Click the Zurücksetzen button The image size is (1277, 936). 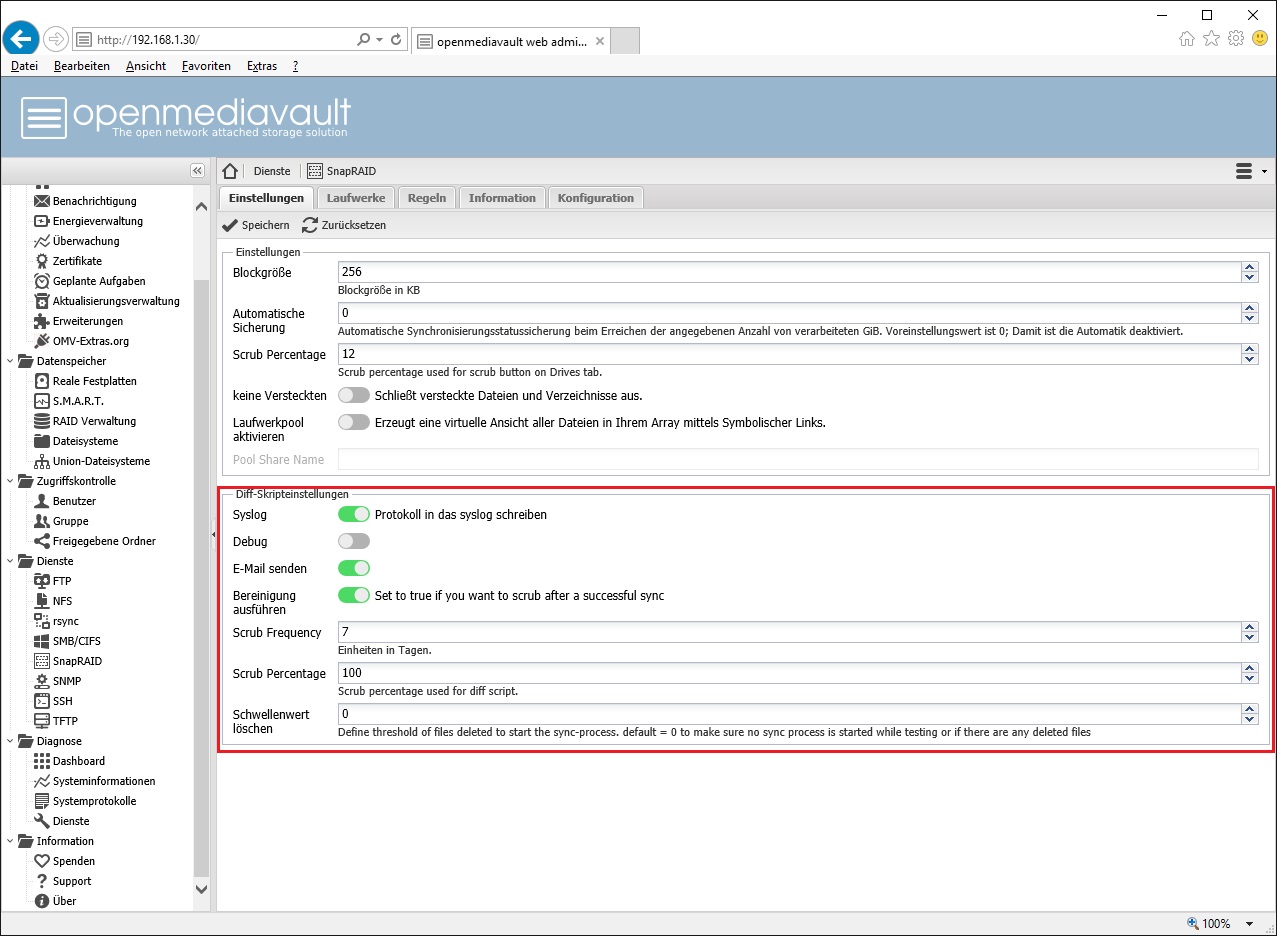[344, 225]
